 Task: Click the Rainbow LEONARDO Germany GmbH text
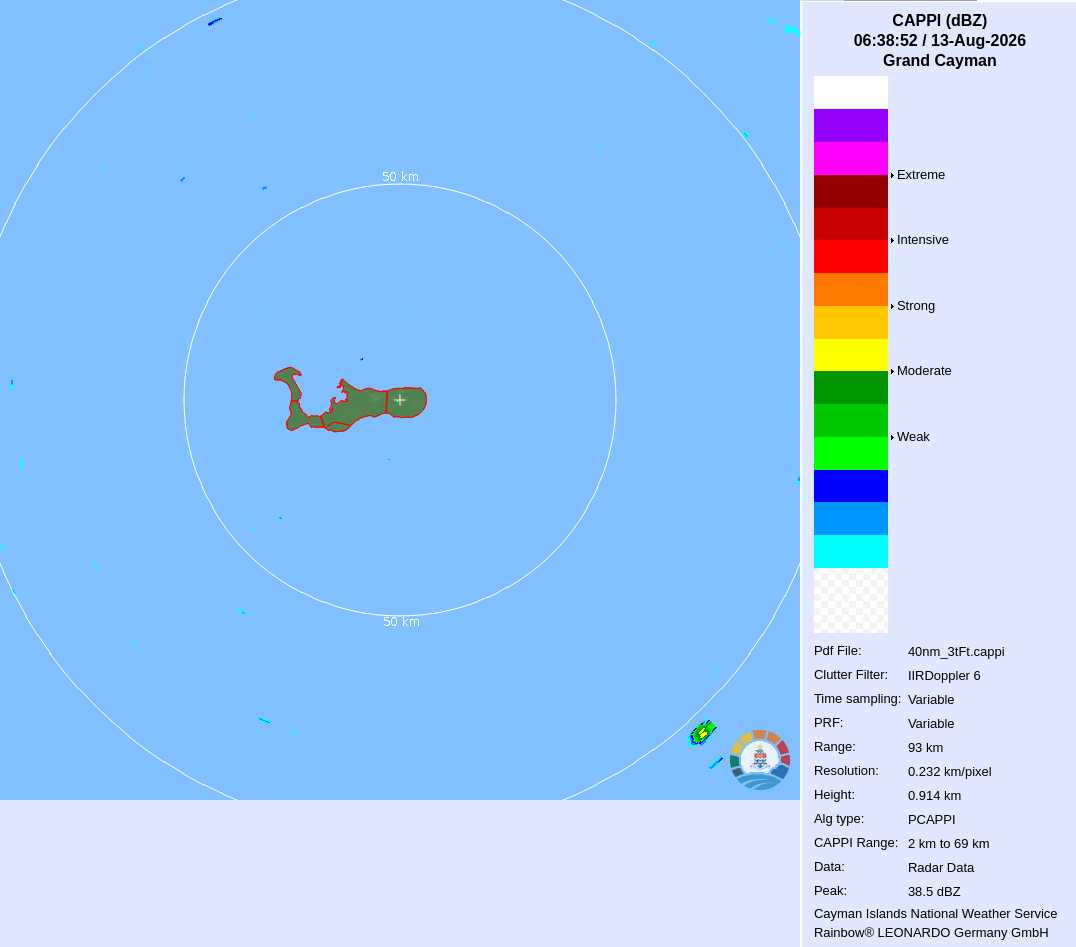(931, 933)
